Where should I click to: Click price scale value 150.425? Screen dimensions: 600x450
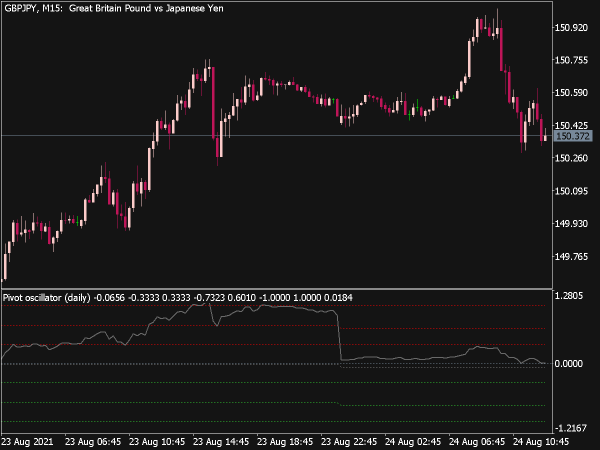[571, 126]
